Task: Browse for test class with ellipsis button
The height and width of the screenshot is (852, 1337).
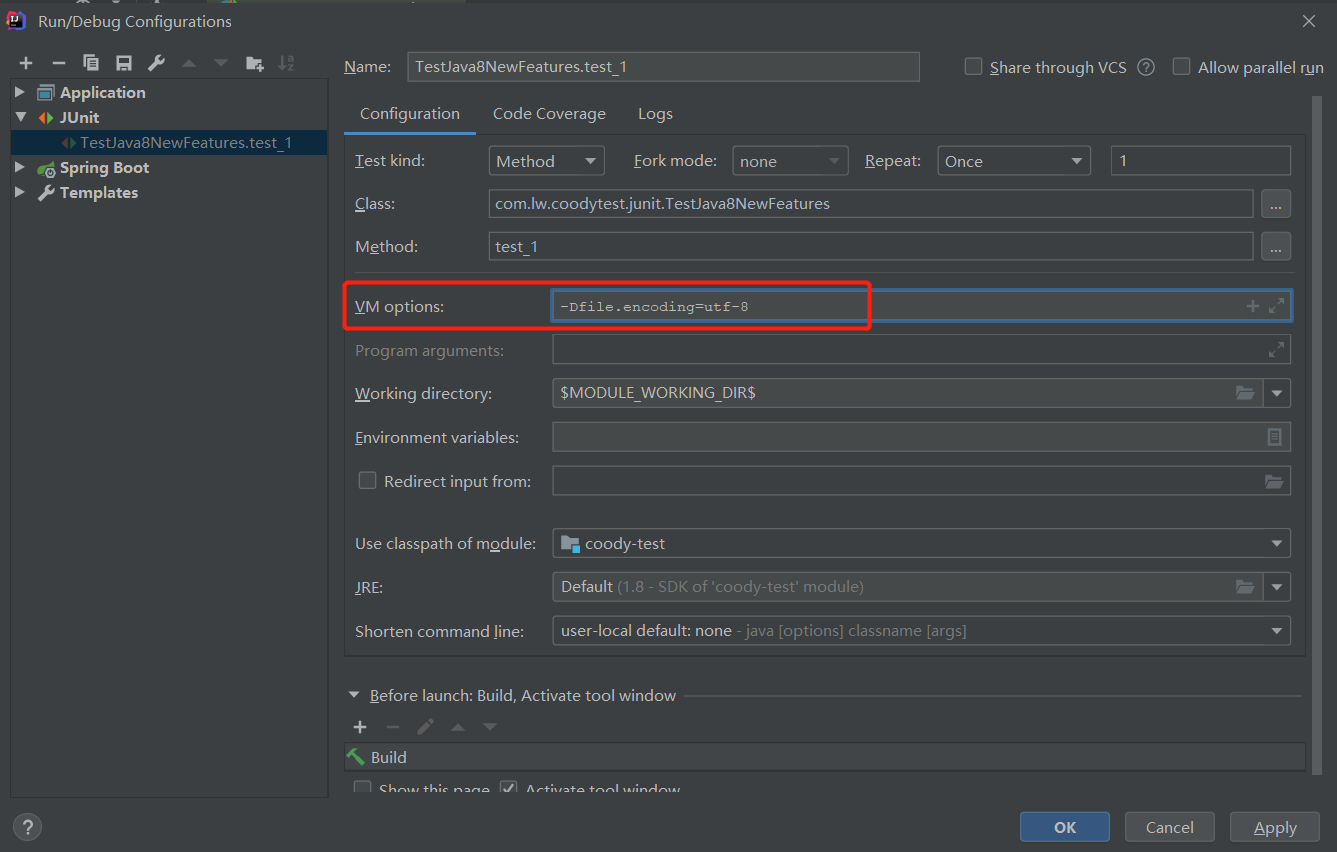Action: click(1275, 204)
